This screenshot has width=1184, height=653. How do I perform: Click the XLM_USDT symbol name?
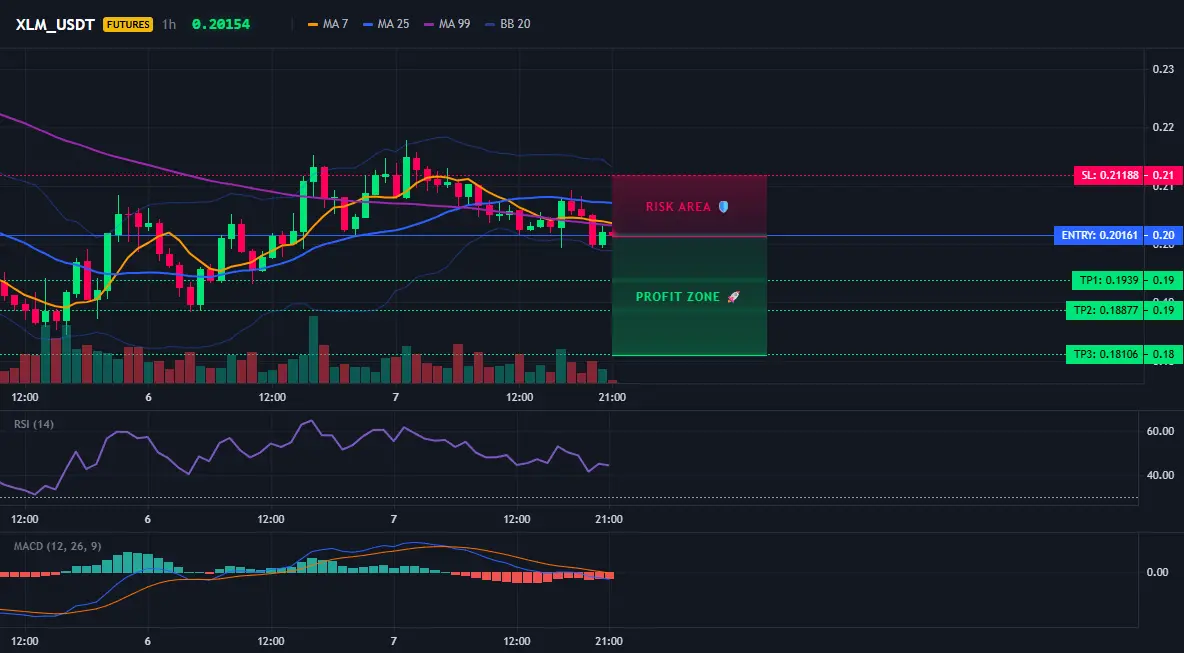coord(55,24)
